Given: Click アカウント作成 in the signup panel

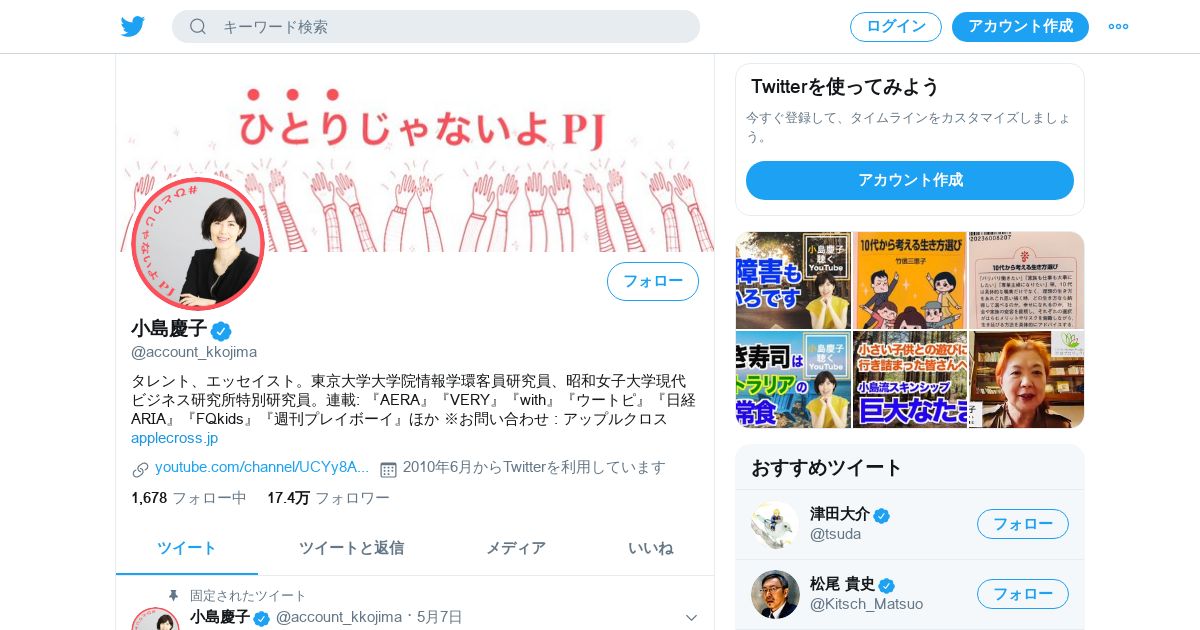Looking at the screenshot, I should point(910,181).
